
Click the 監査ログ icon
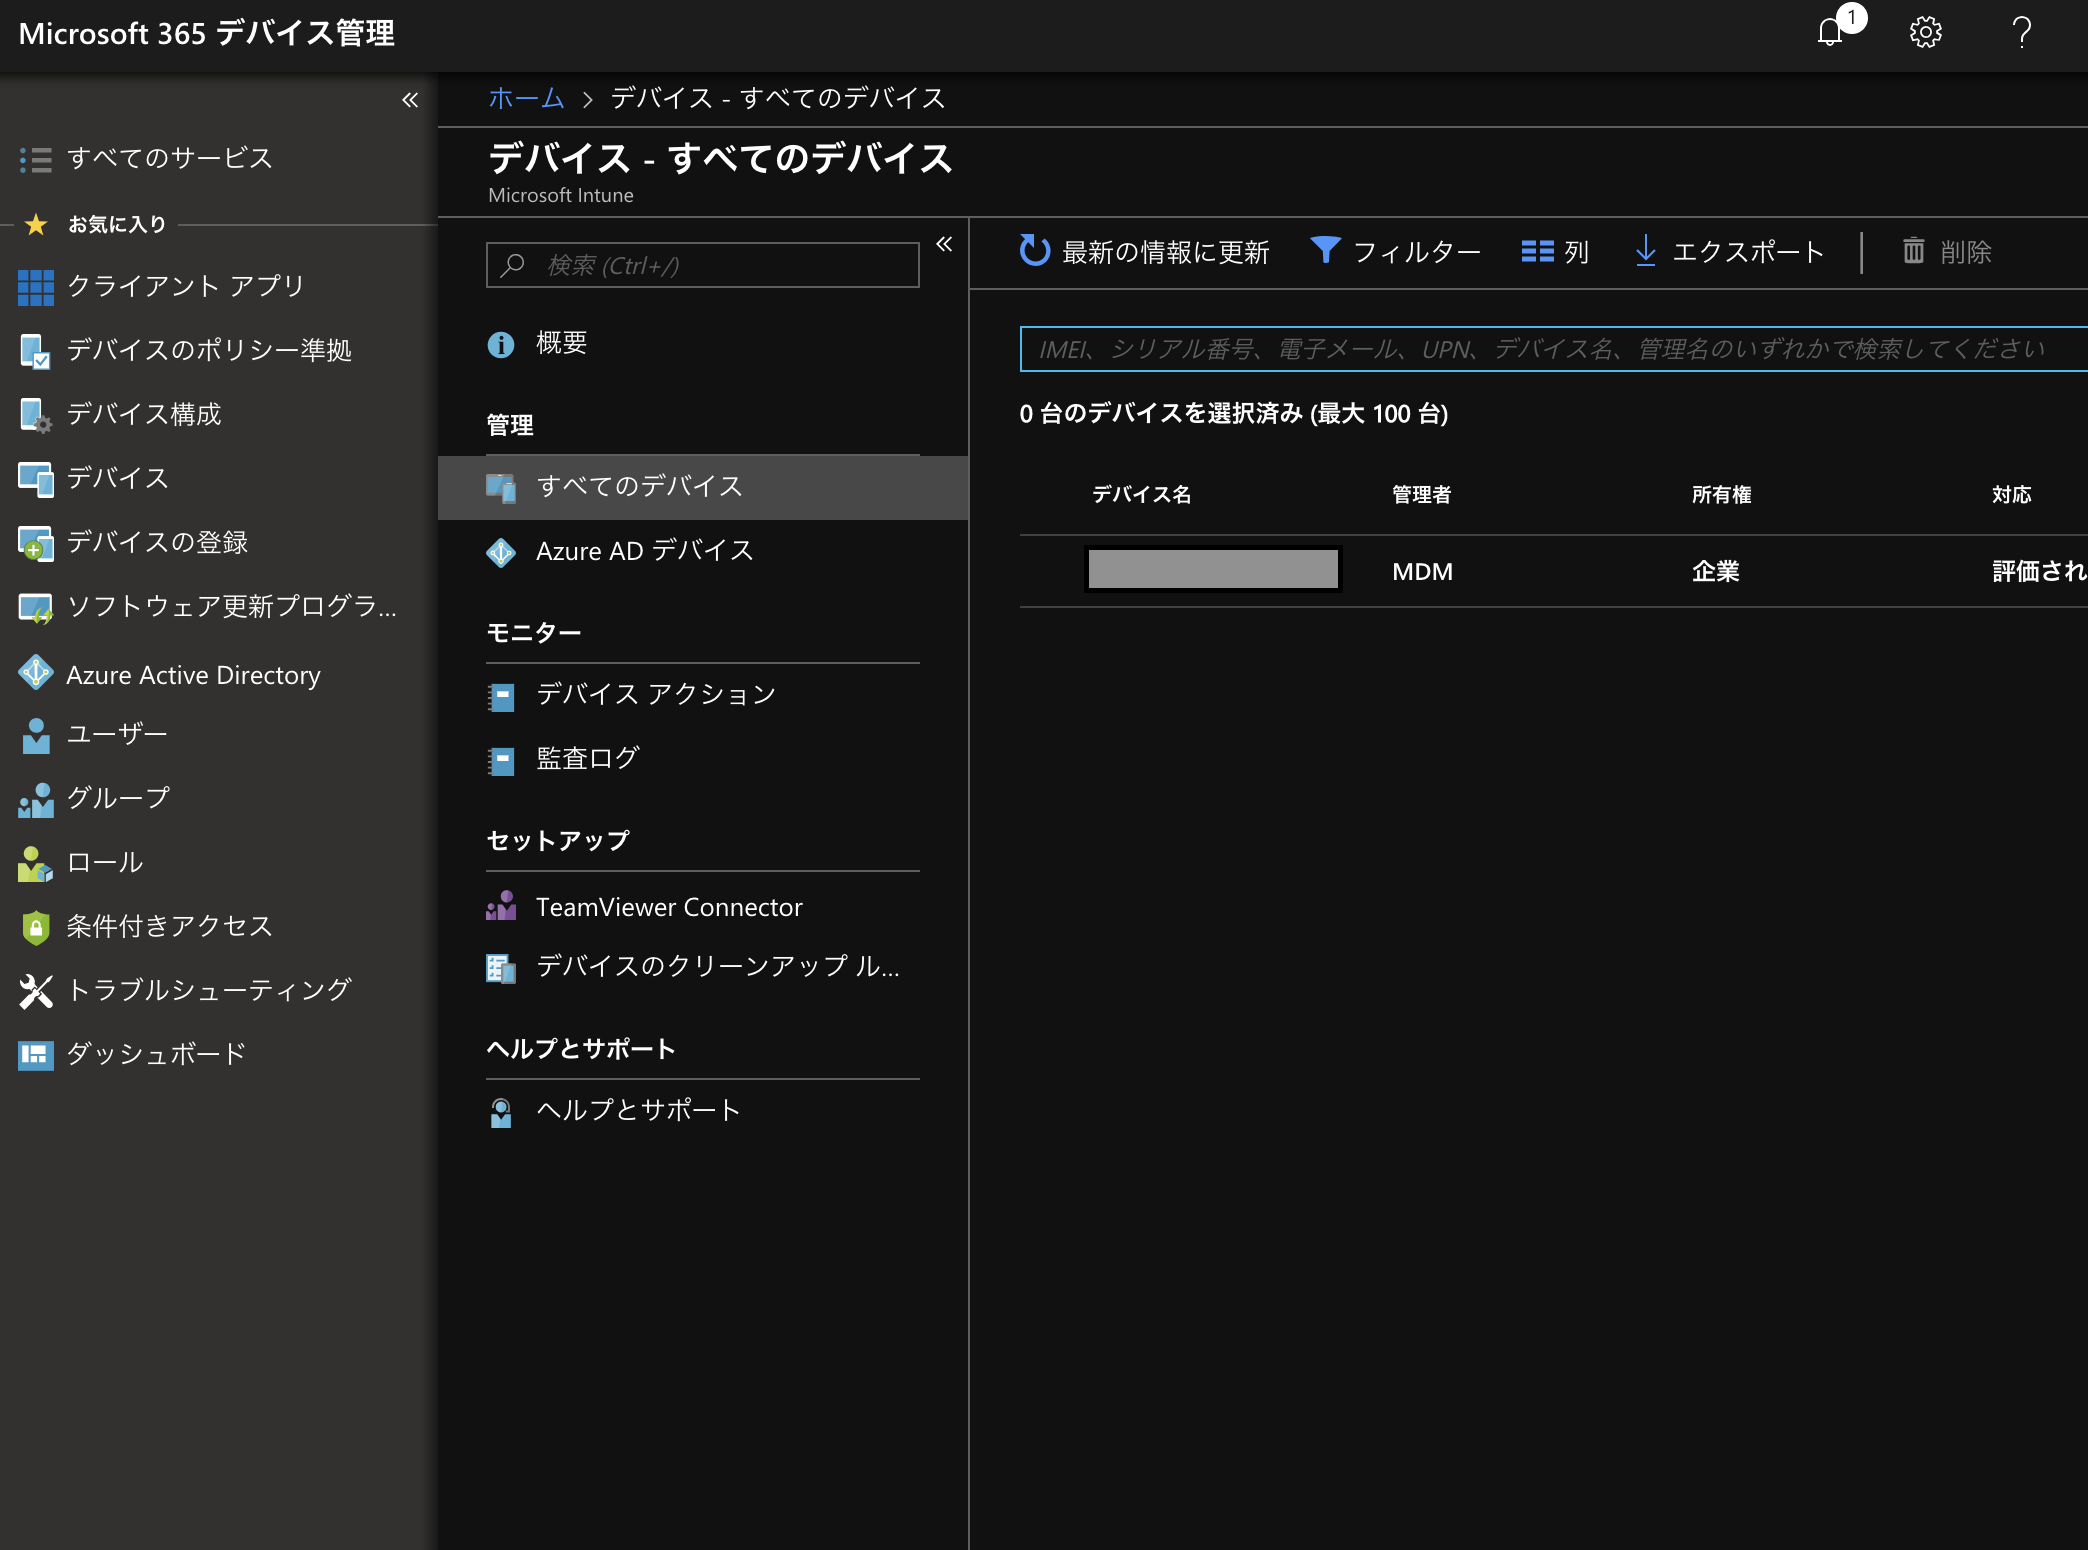tap(501, 761)
